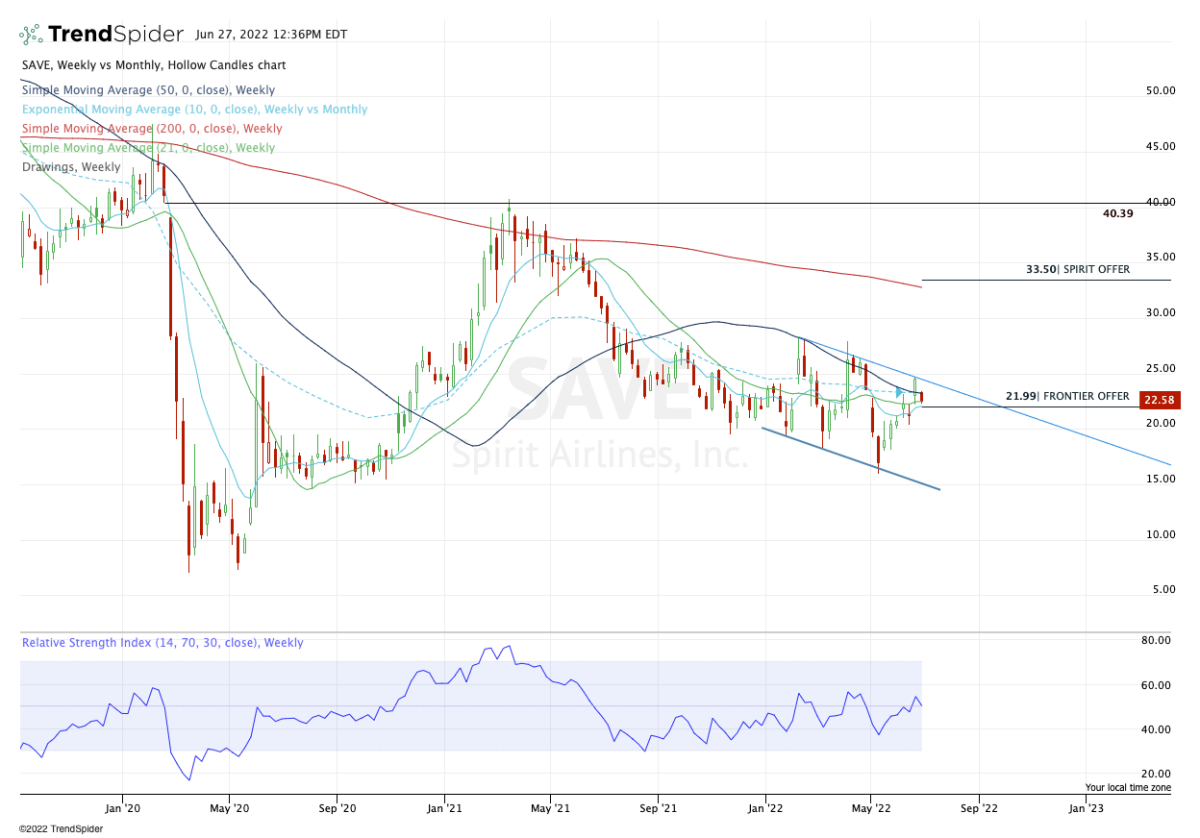
Task: Select the 40.39 horizontal level label
Action: [x=1116, y=213]
